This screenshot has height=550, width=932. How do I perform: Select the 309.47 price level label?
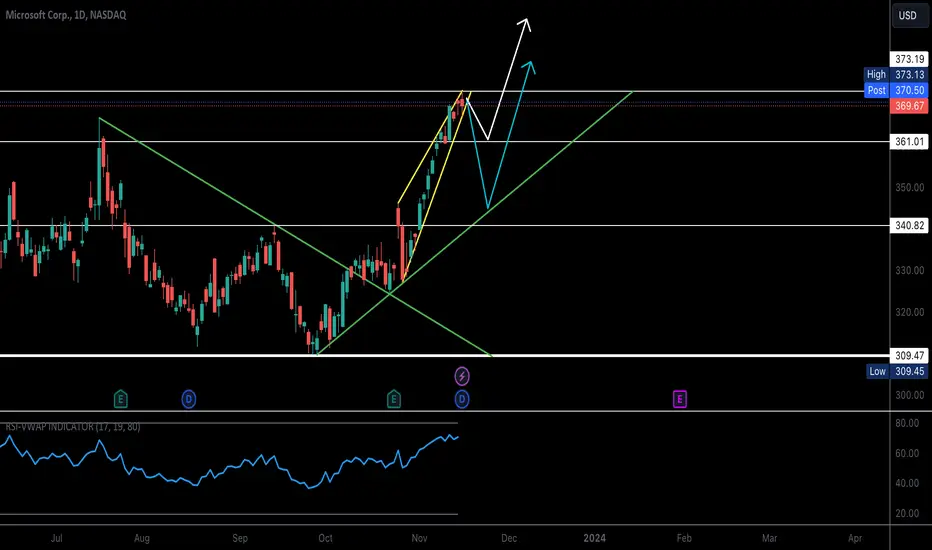[x=909, y=356]
